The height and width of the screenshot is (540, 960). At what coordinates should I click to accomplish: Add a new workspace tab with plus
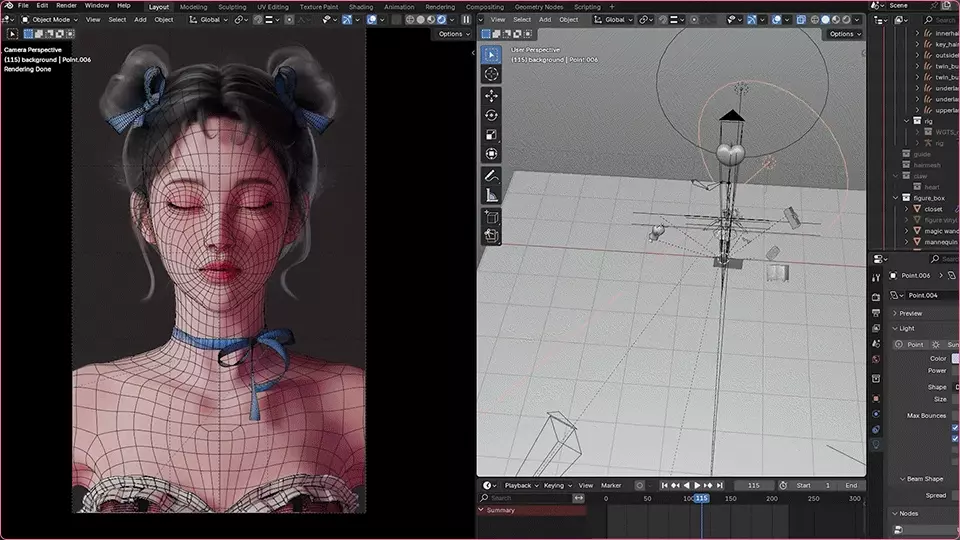tap(612, 7)
